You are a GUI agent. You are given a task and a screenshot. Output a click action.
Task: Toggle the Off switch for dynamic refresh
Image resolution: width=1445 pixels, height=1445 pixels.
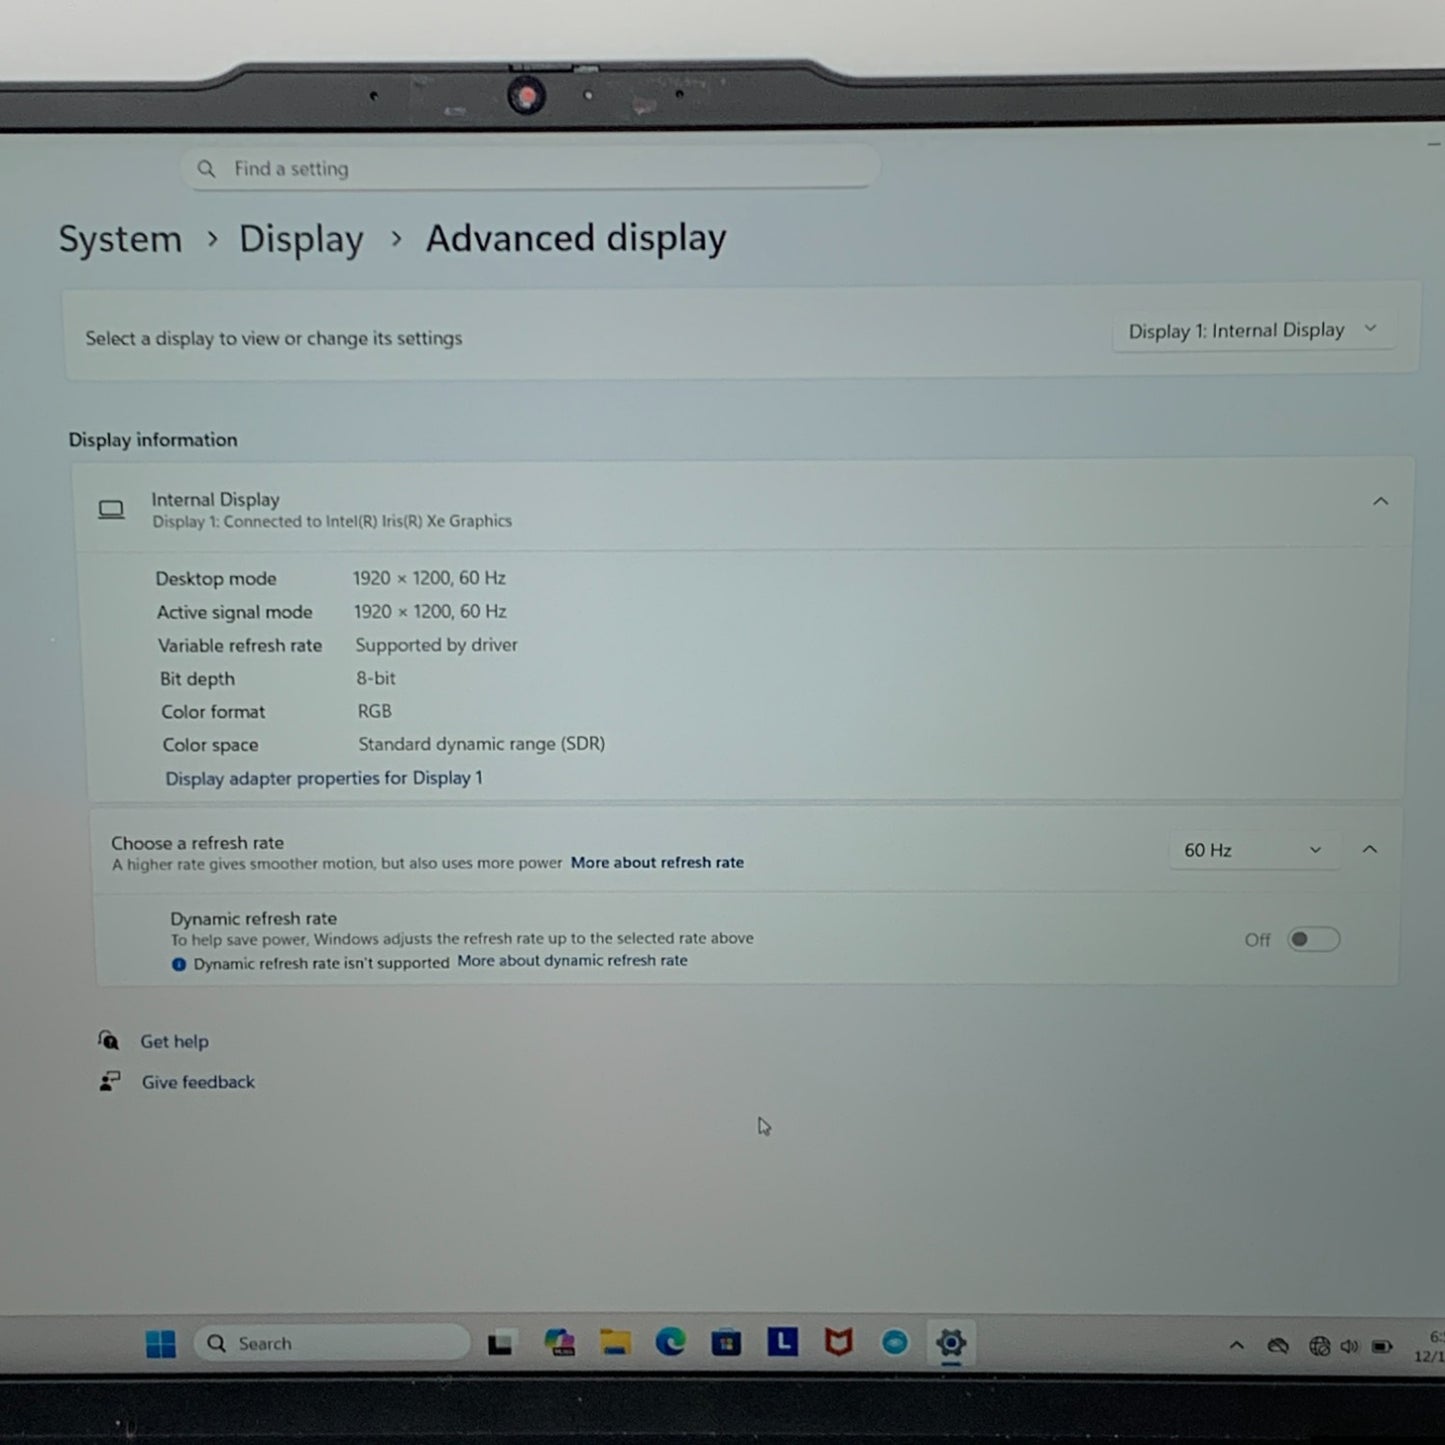point(1312,938)
